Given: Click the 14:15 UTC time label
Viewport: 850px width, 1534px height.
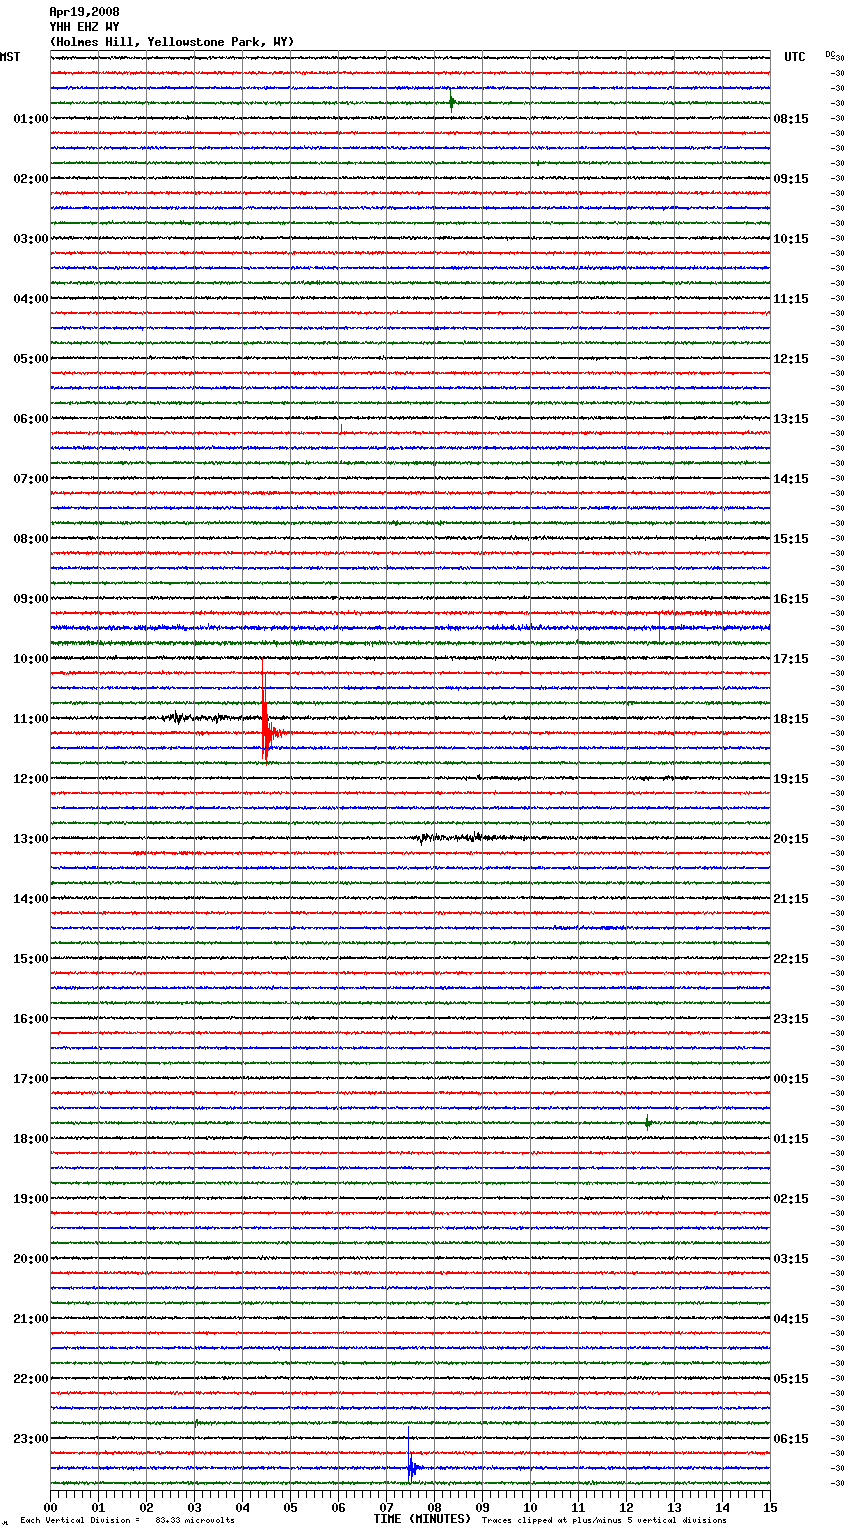Looking at the screenshot, I should [791, 479].
